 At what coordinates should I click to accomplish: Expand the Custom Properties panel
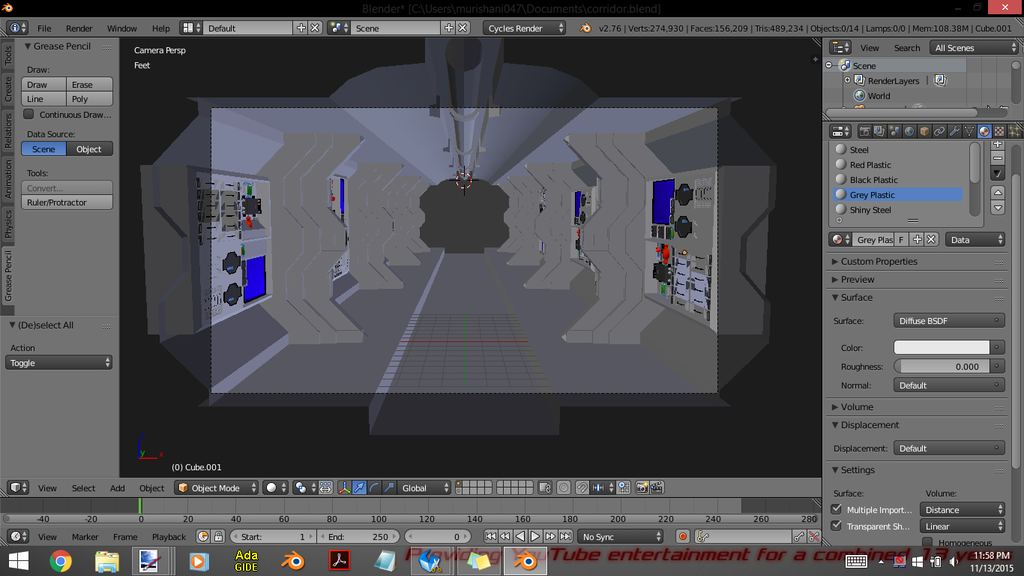pyautogui.click(x=878, y=261)
